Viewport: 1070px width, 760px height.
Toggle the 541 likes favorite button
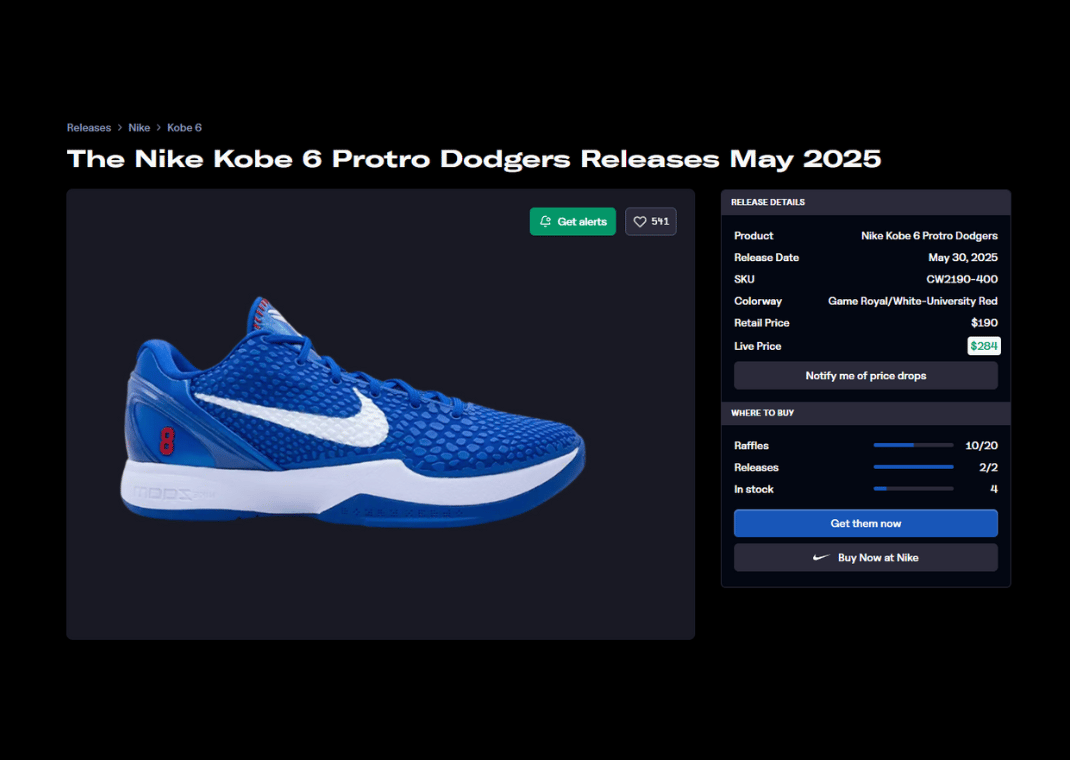(x=650, y=222)
